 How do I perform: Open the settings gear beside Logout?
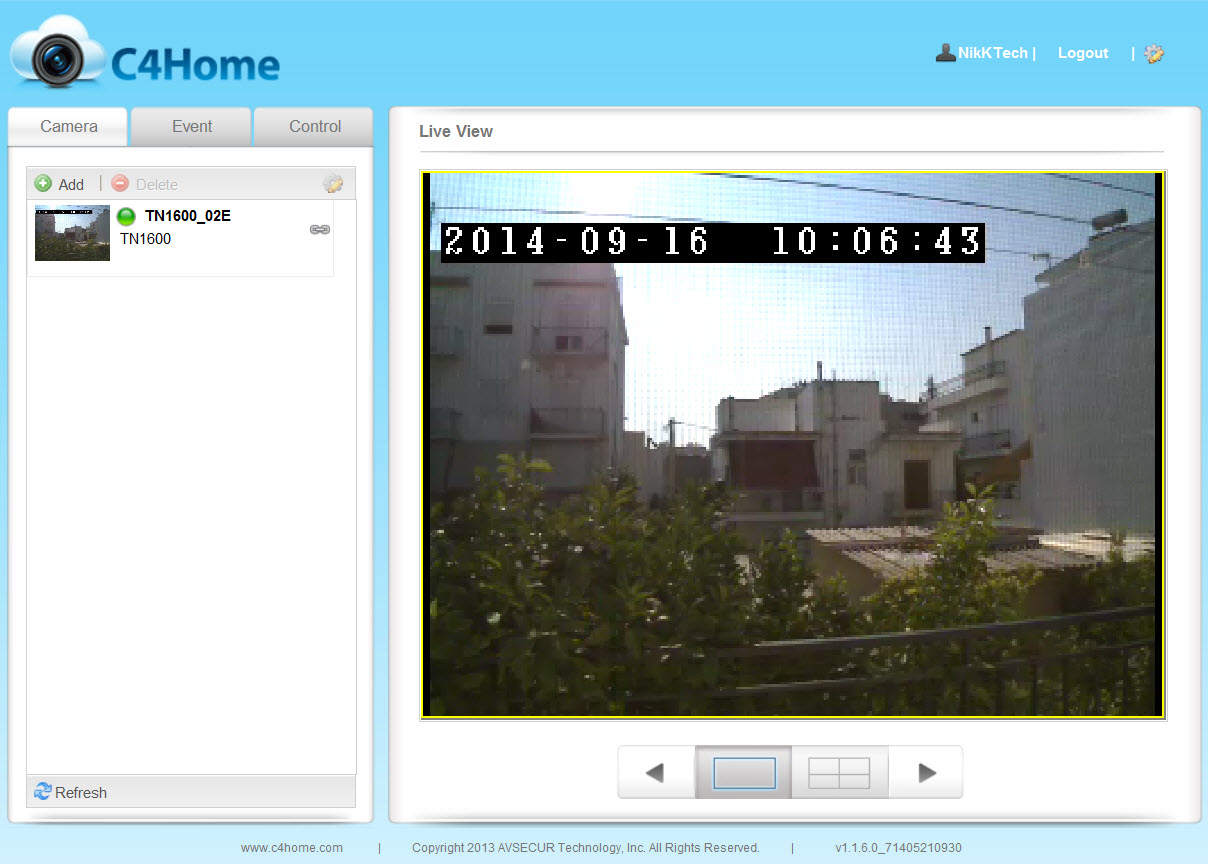(1154, 54)
